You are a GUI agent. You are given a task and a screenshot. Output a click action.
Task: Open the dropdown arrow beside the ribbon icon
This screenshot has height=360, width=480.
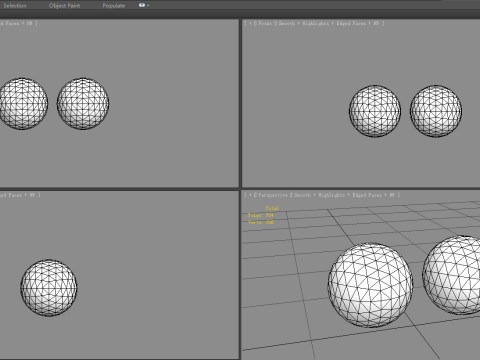148,6
